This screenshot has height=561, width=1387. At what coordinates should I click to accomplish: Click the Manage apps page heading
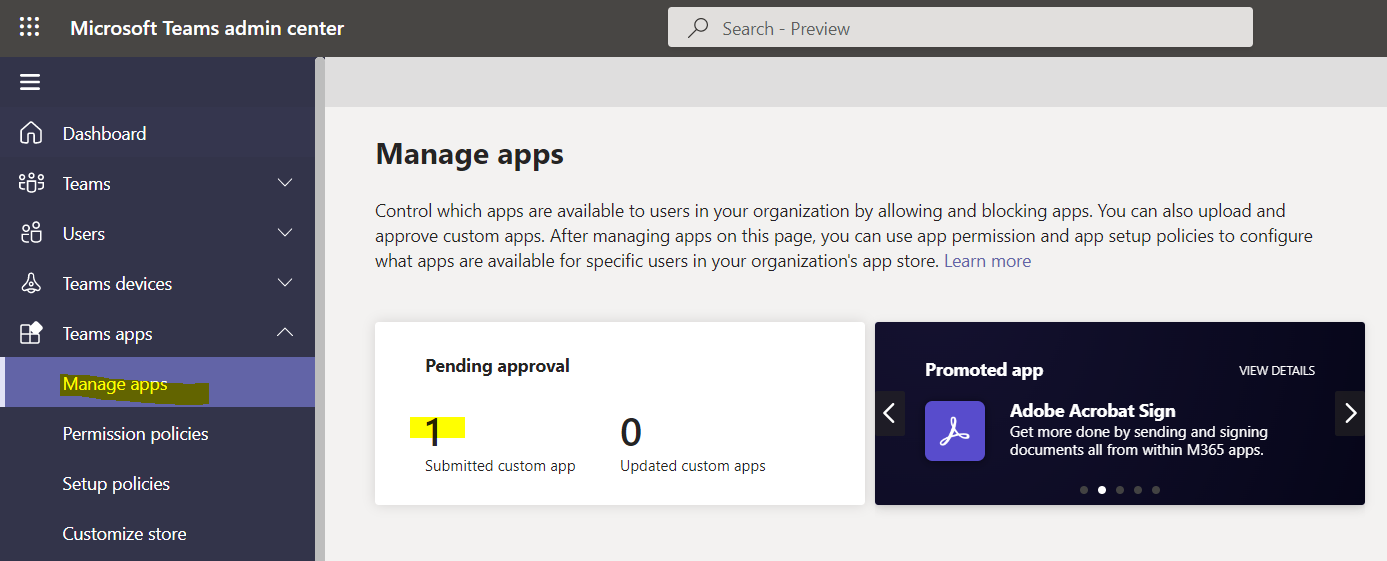[469, 154]
